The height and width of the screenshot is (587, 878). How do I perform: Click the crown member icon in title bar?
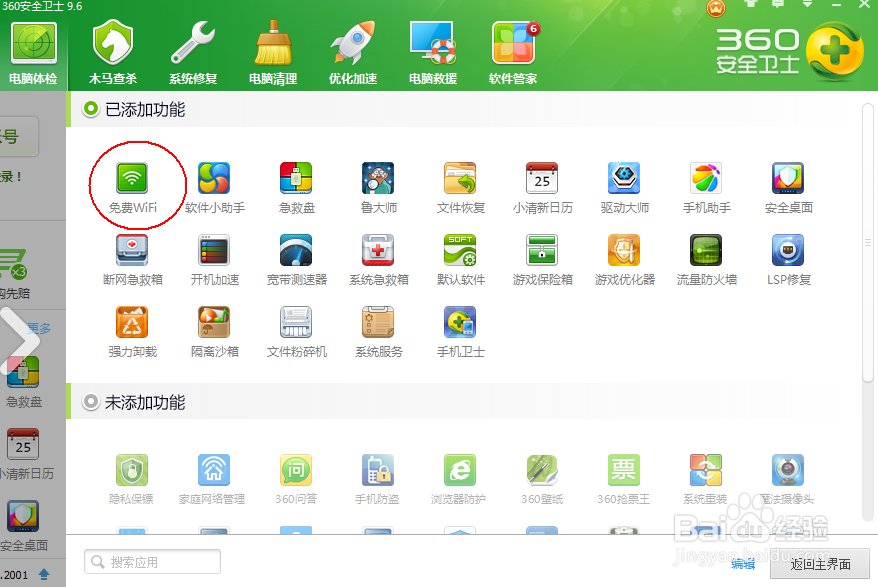pos(716,8)
